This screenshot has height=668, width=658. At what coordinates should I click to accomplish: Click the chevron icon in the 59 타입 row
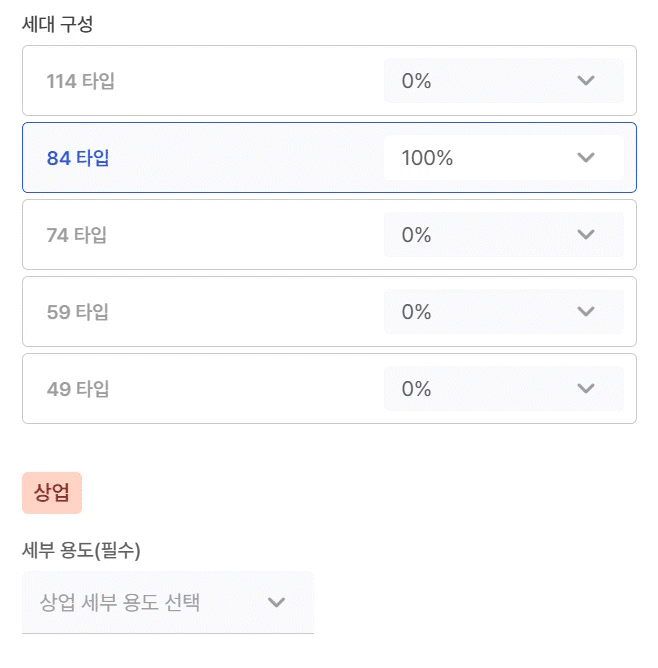click(586, 312)
